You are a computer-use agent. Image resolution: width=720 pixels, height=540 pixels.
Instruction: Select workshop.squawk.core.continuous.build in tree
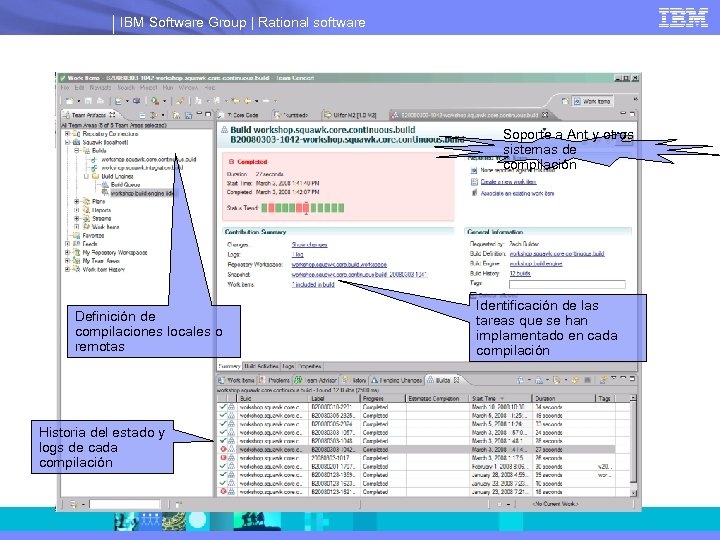[148, 159]
